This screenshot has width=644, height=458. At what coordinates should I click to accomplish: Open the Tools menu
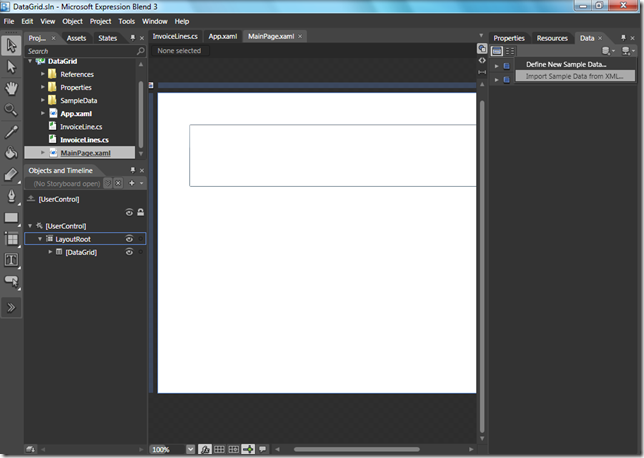pos(126,21)
